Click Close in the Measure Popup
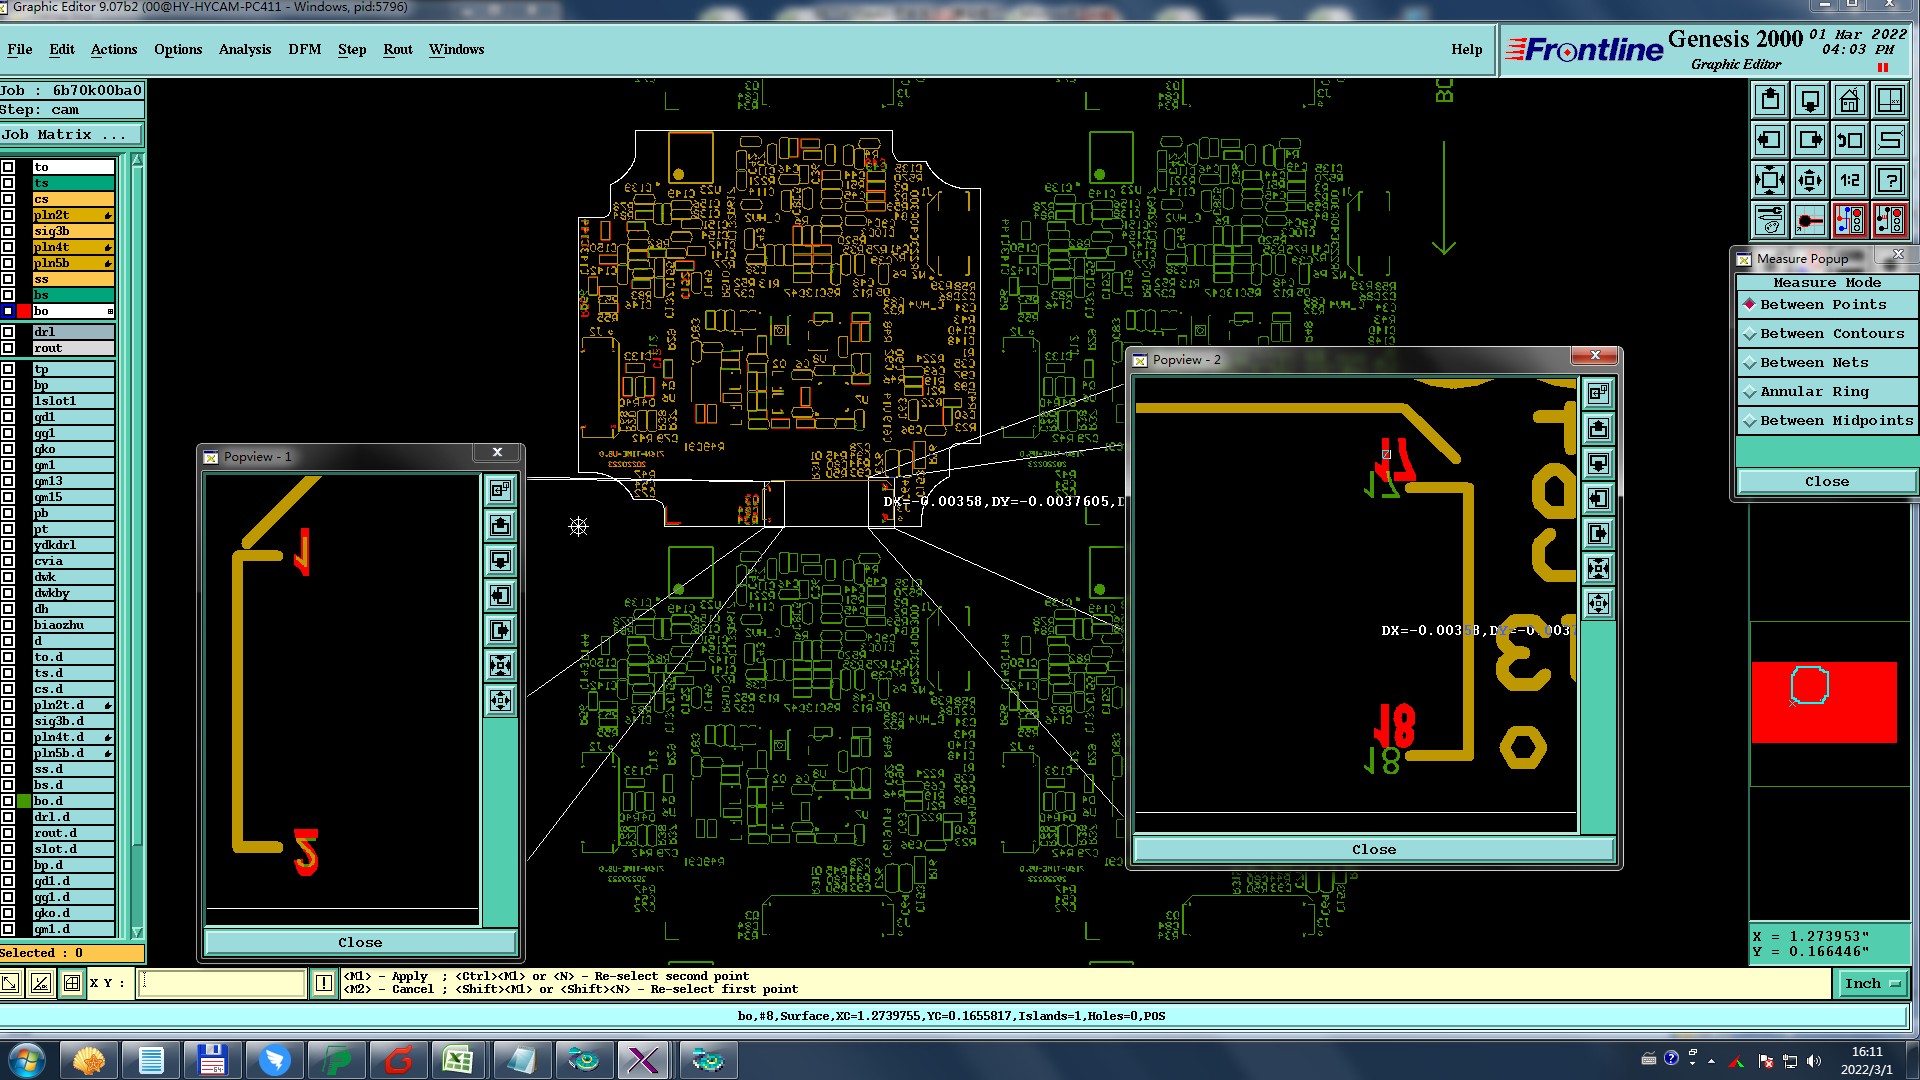The height and width of the screenshot is (1080, 1920). click(1826, 481)
